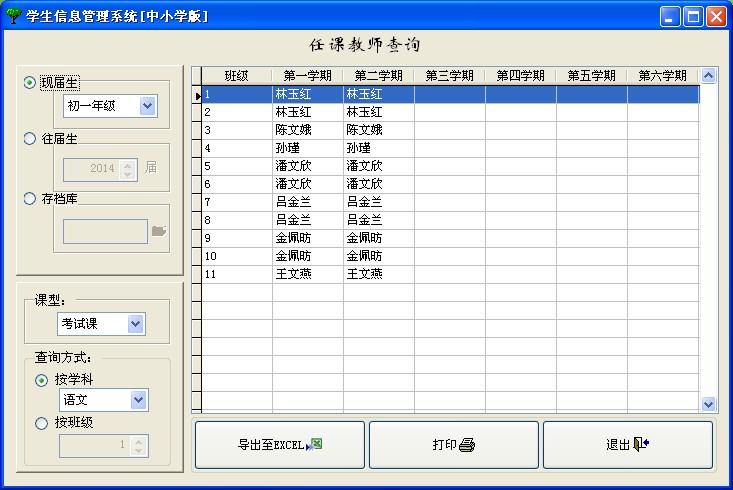Screen dimensions: 733x490
Task: Select the 现届生 radio button
Action: [x=30, y=83]
